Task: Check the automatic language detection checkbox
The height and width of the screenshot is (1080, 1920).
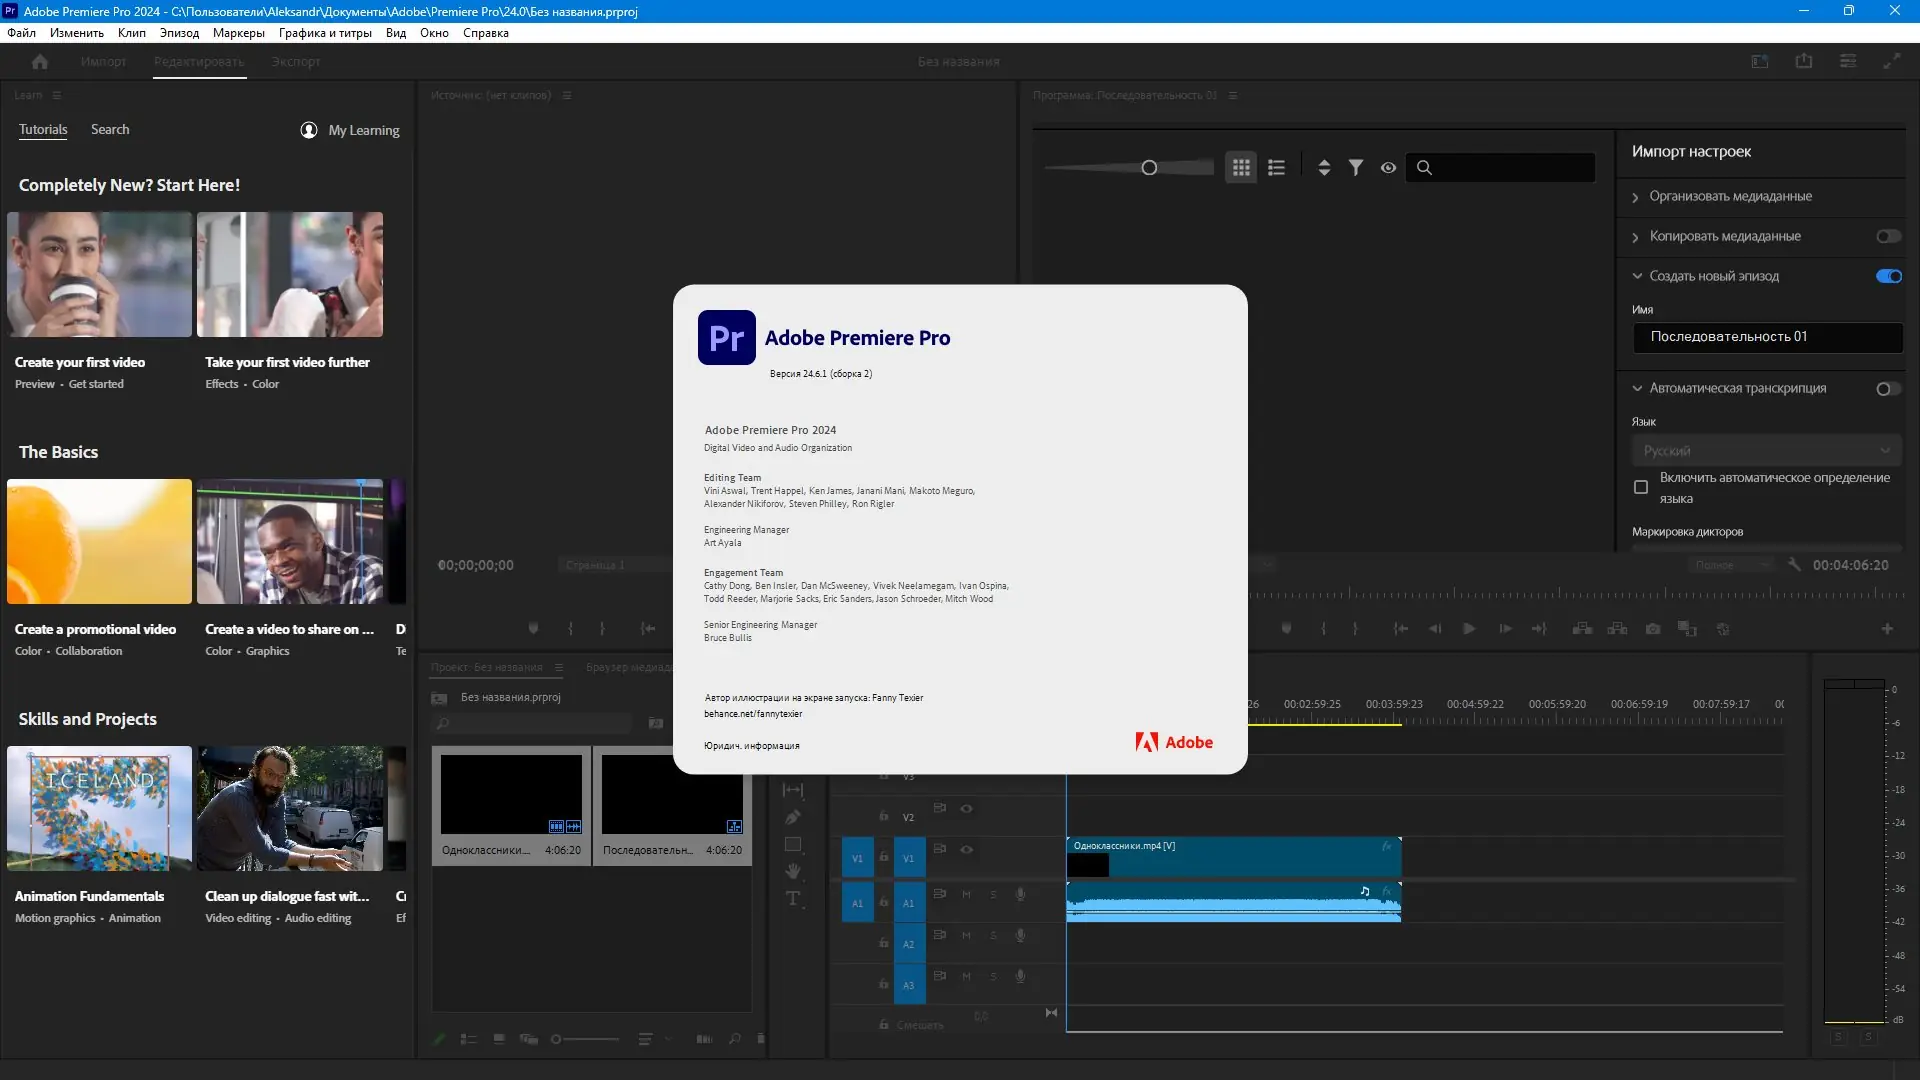Action: [x=1641, y=488]
